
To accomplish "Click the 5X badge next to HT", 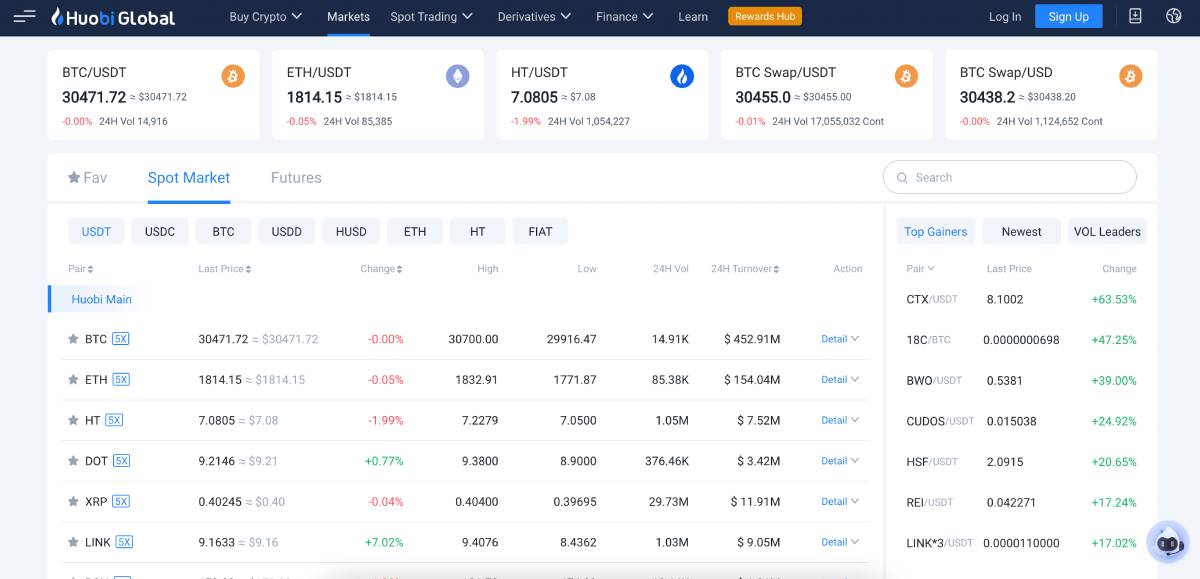I will pos(114,420).
